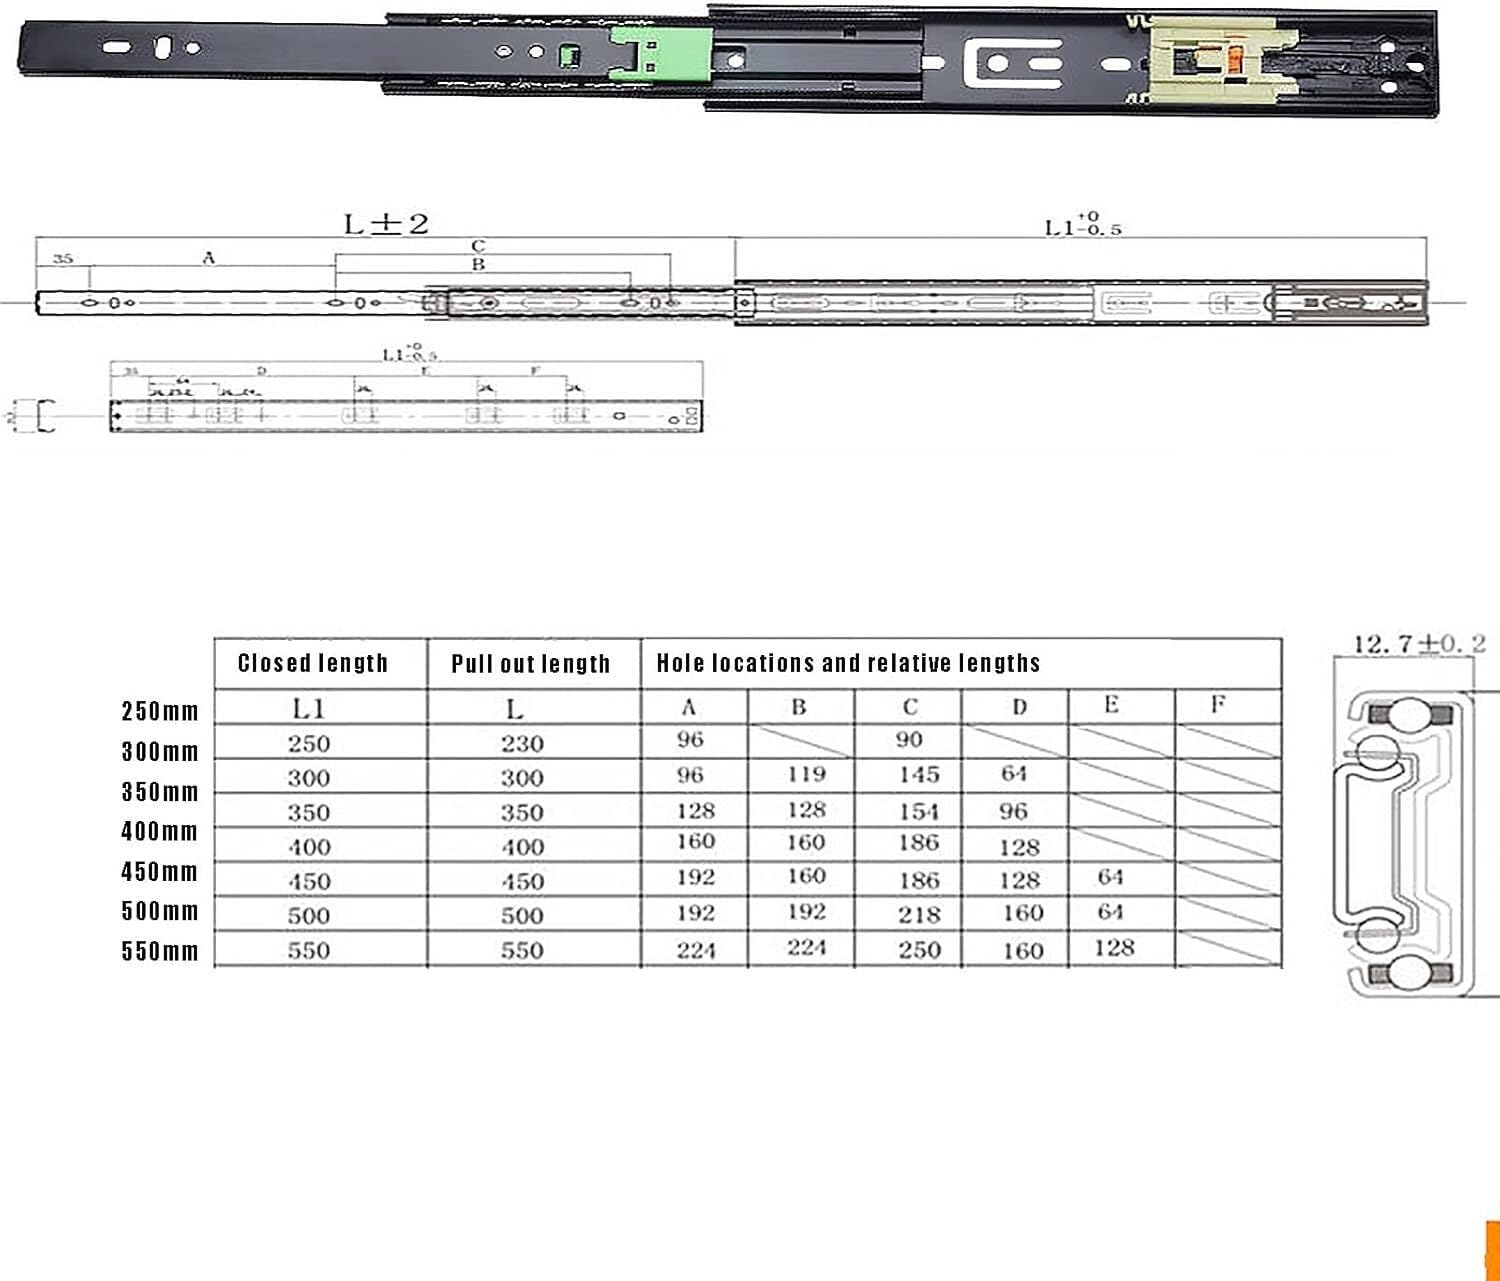This screenshot has height=1281, width=1500.
Task: Click the '230' pull out length value
Action: (x=522, y=744)
